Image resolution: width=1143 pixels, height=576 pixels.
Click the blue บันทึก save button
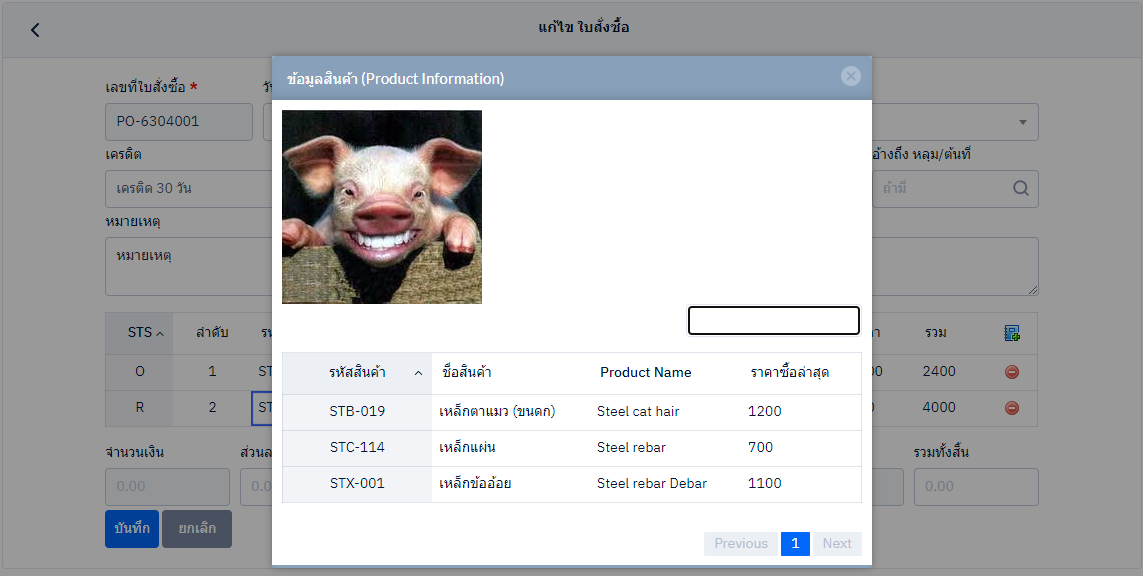(132, 529)
